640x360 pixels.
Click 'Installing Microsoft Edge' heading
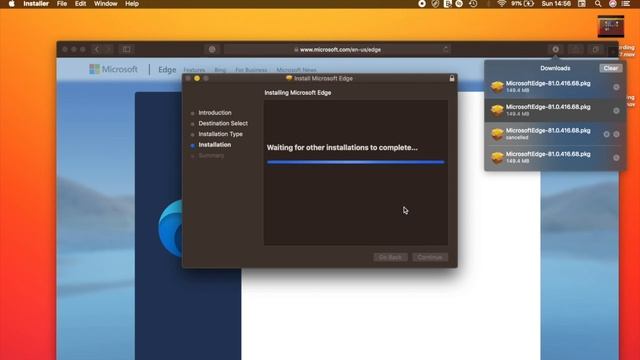298,93
